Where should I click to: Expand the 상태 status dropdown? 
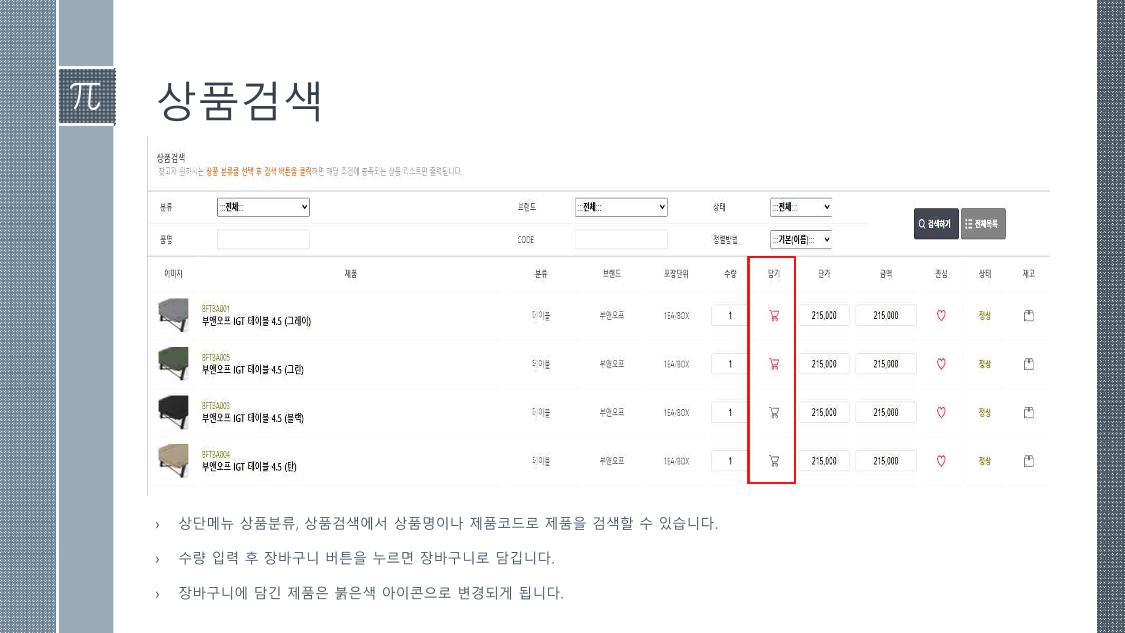coord(801,207)
